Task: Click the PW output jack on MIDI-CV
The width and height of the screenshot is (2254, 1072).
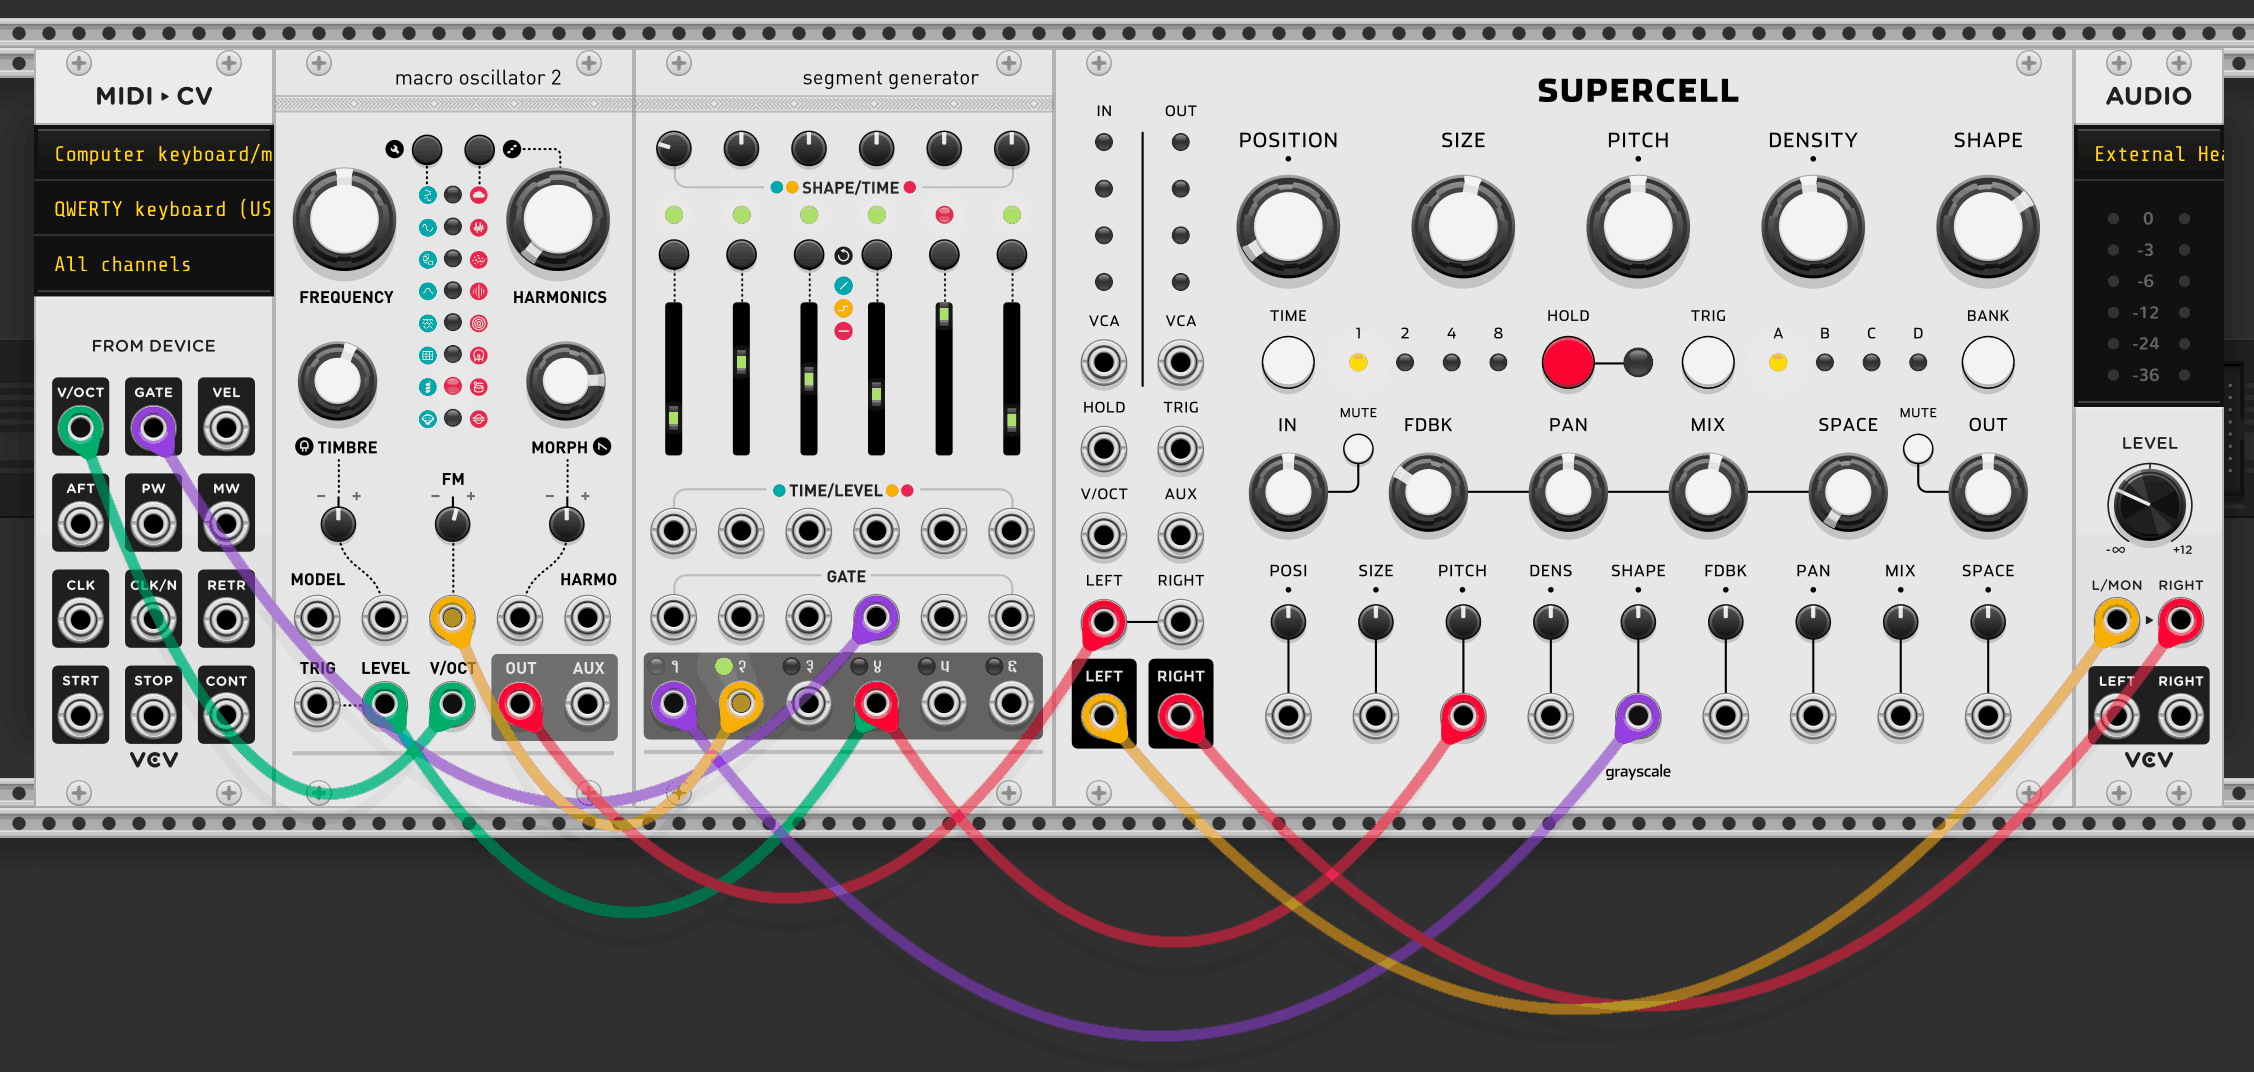Action: tap(153, 524)
